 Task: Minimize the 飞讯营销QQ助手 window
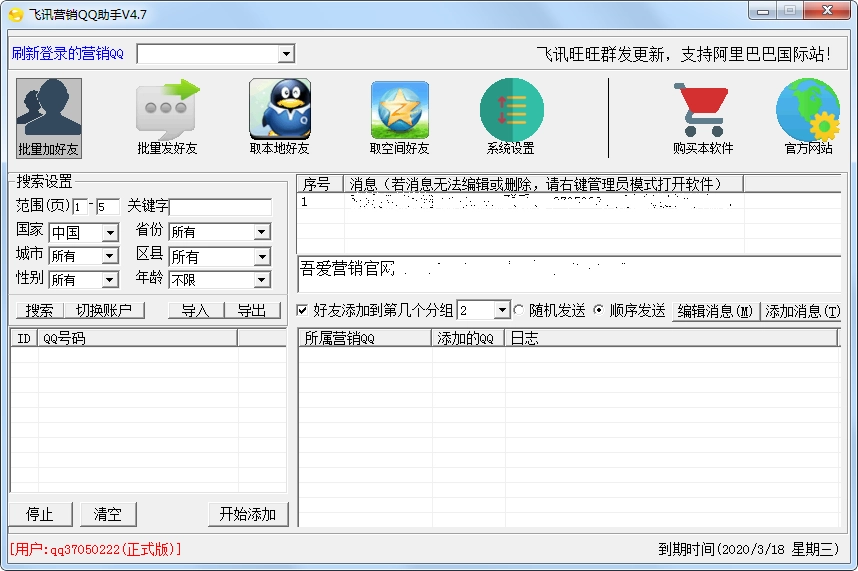coord(763,11)
